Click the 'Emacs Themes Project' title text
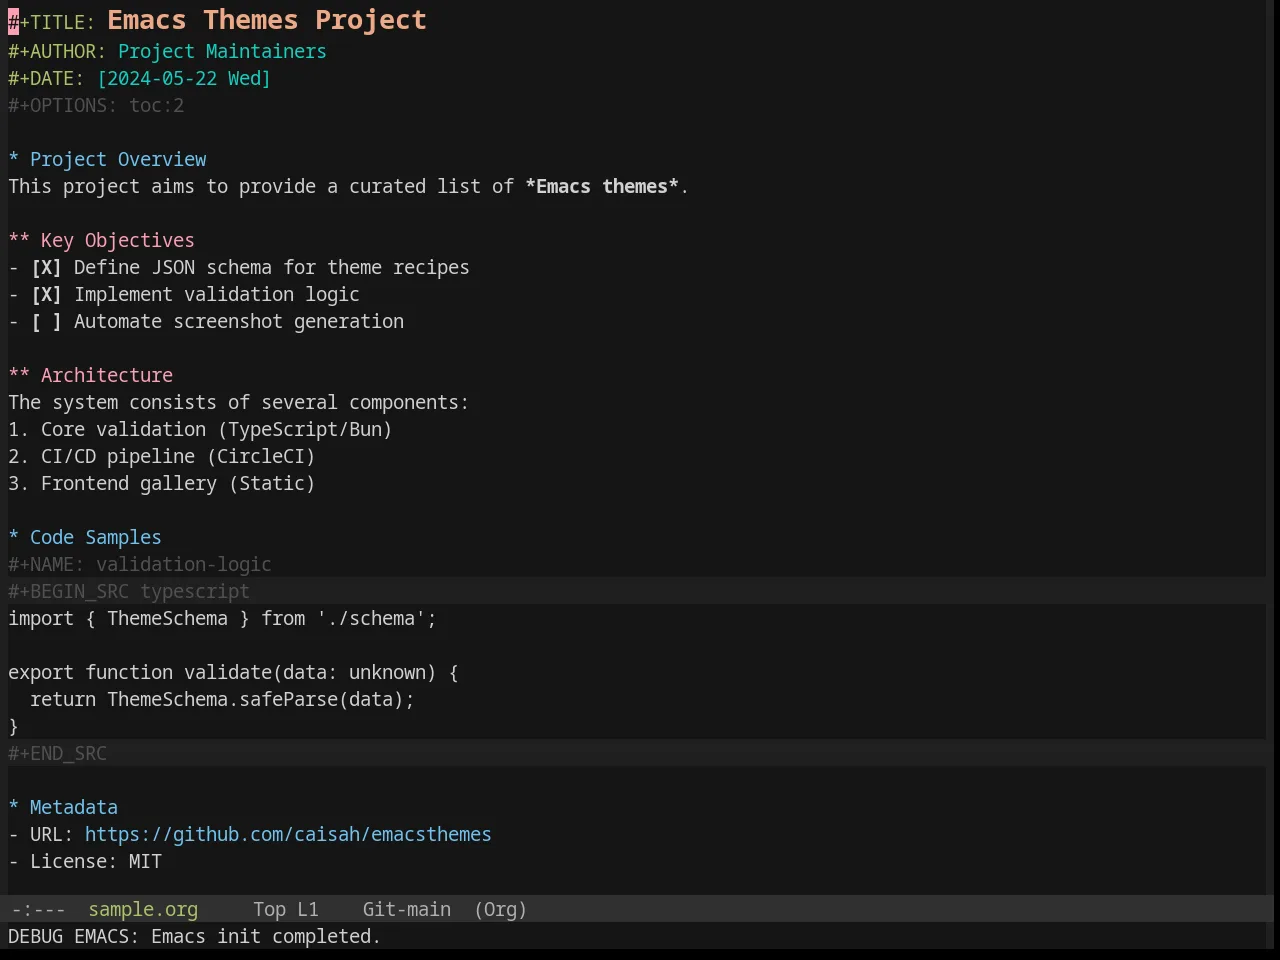Image resolution: width=1280 pixels, height=960 pixels. pos(267,20)
